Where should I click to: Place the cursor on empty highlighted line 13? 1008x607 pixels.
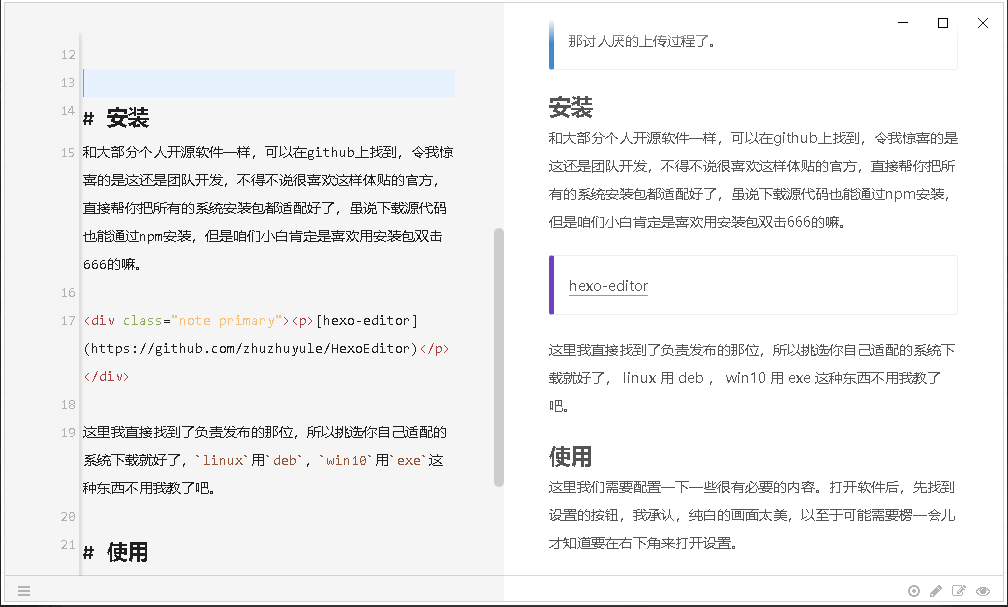268,83
